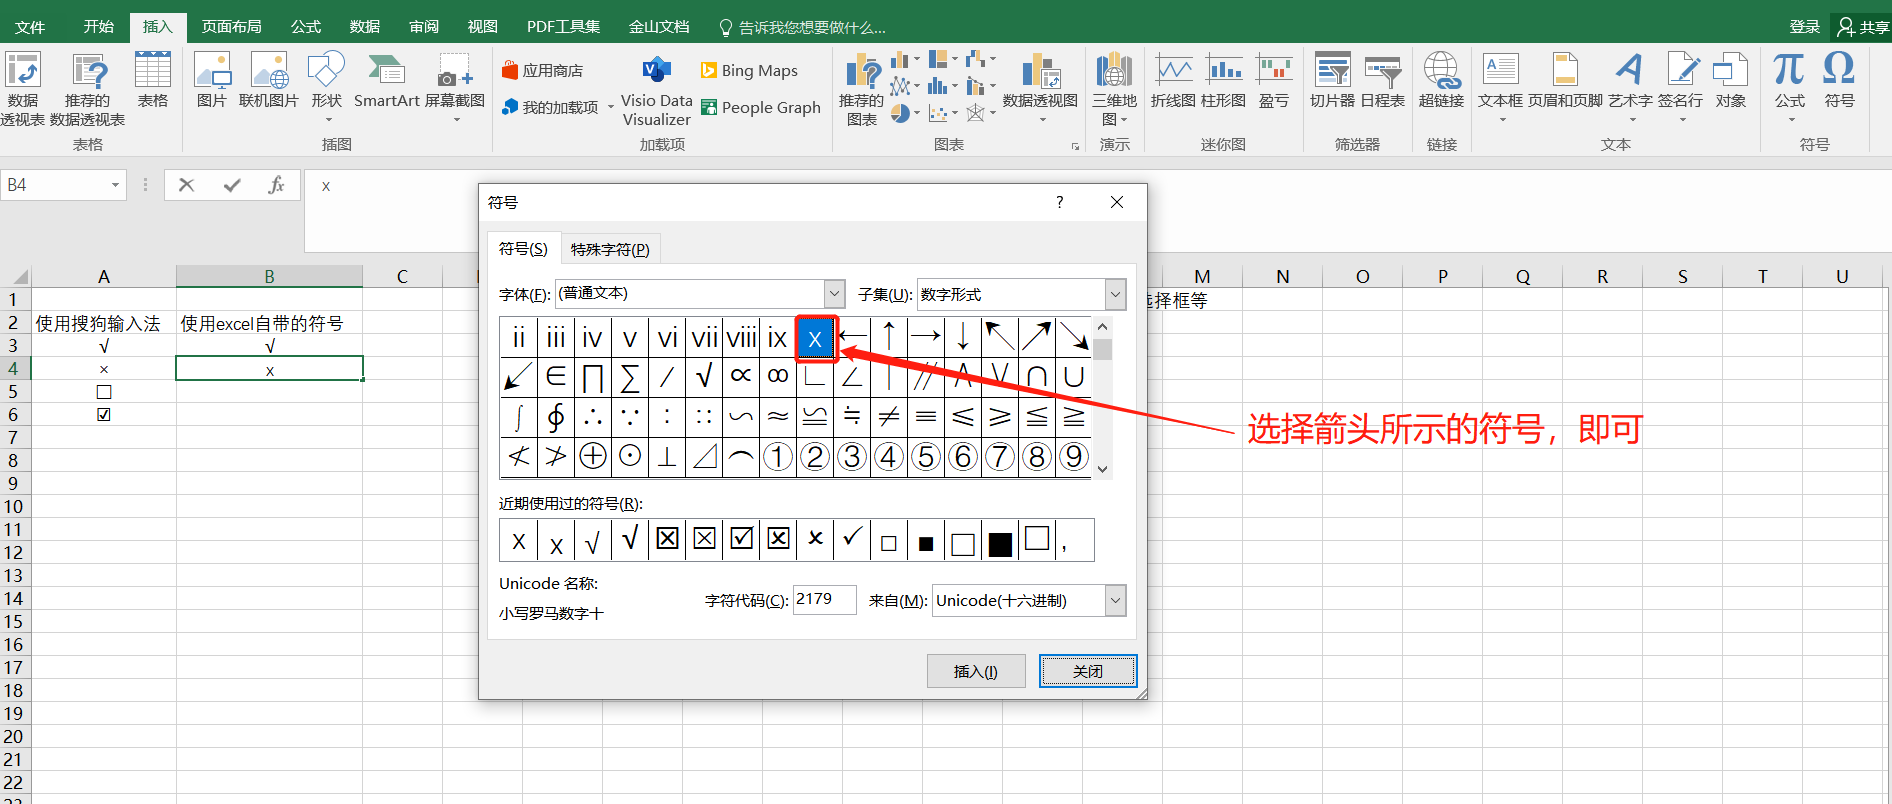
Task: Switch to Page Layout (页面布局) tab
Action: click(x=231, y=27)
